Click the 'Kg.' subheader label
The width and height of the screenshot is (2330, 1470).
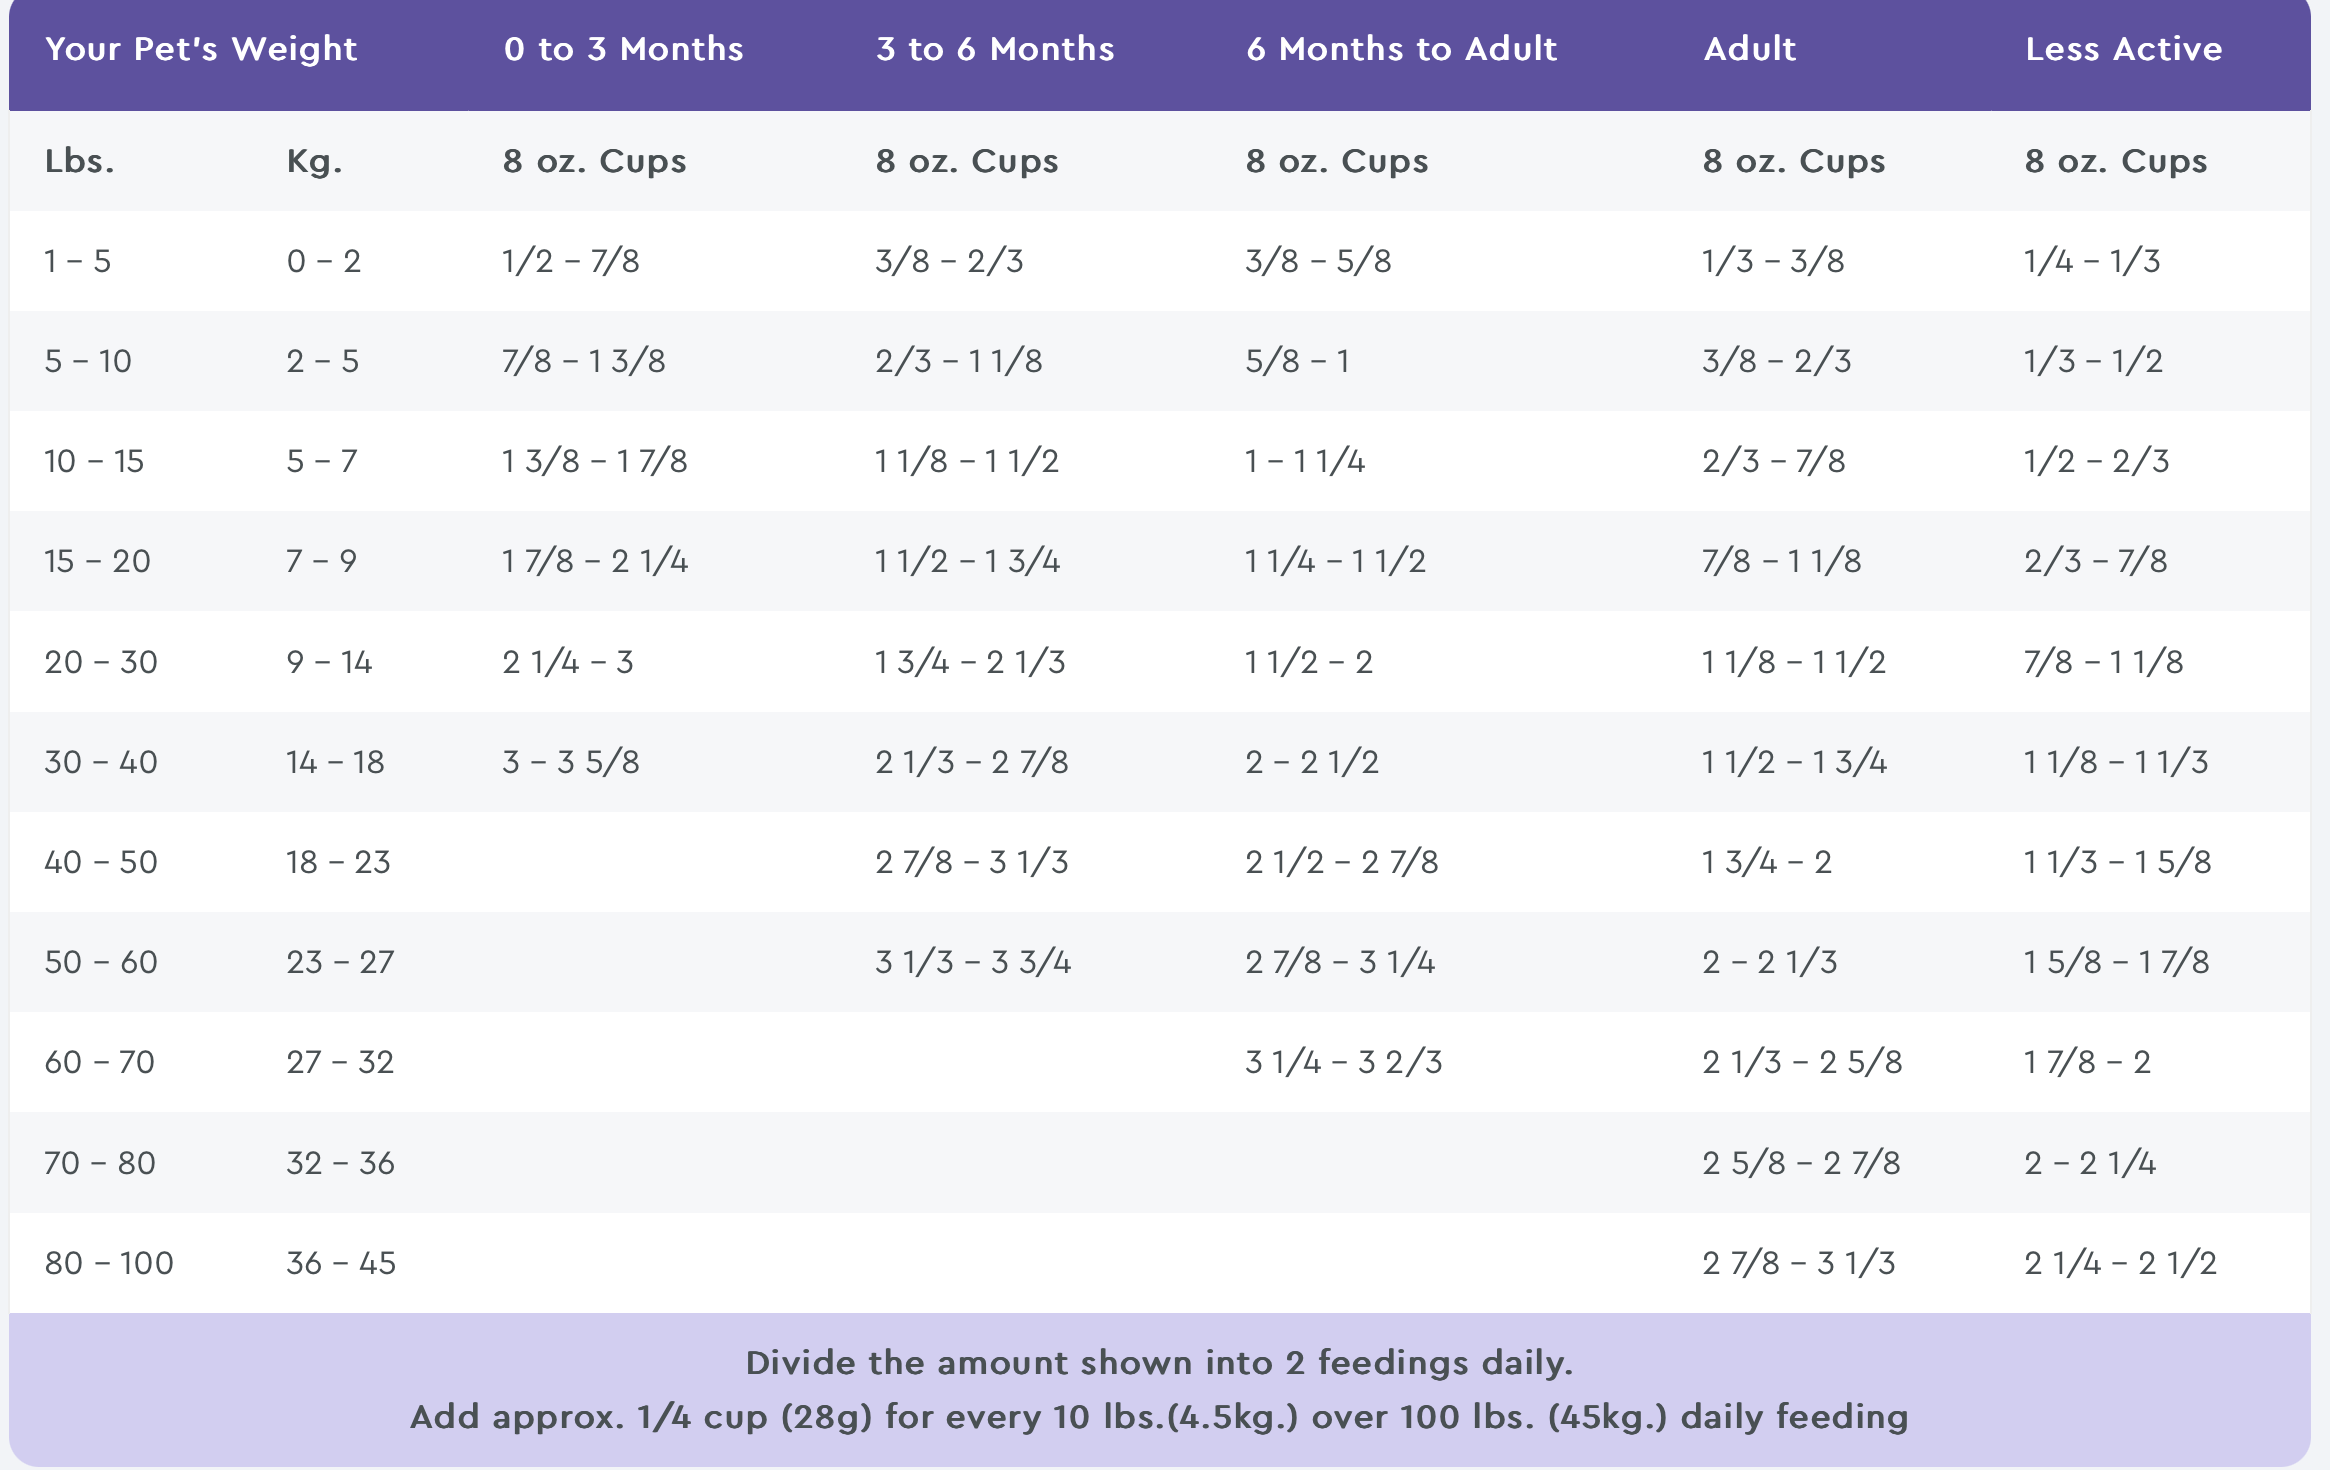click(x=315, y=161)
